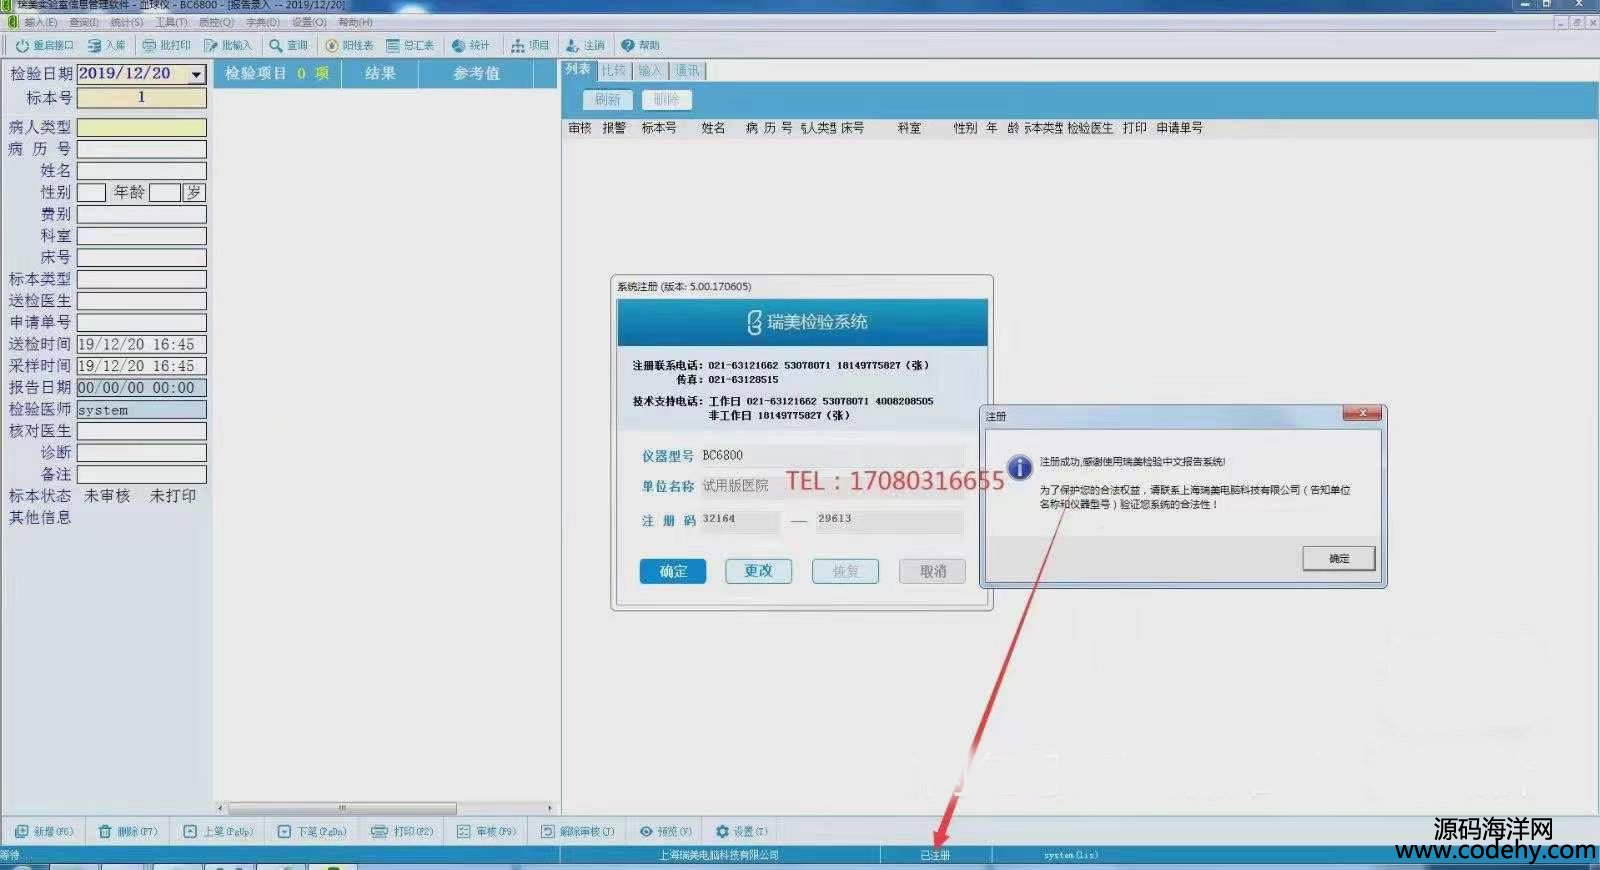
Task: Click 确定 in the 系统注册 dialog
Action: pos(673,571)
